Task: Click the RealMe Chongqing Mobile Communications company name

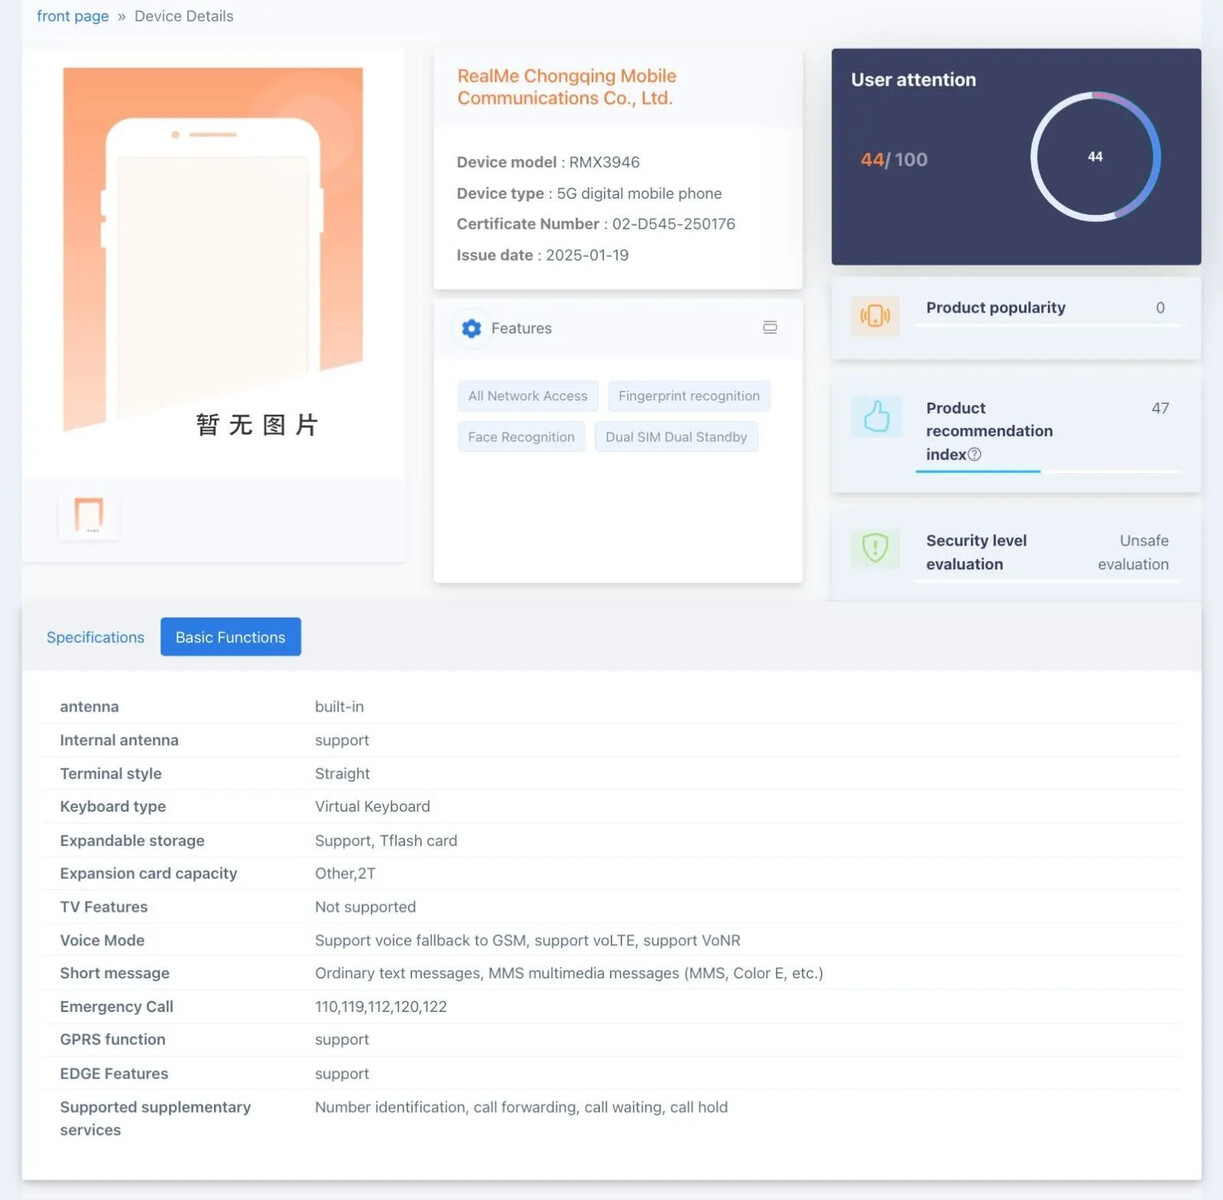Action: [x=567, y=87]
